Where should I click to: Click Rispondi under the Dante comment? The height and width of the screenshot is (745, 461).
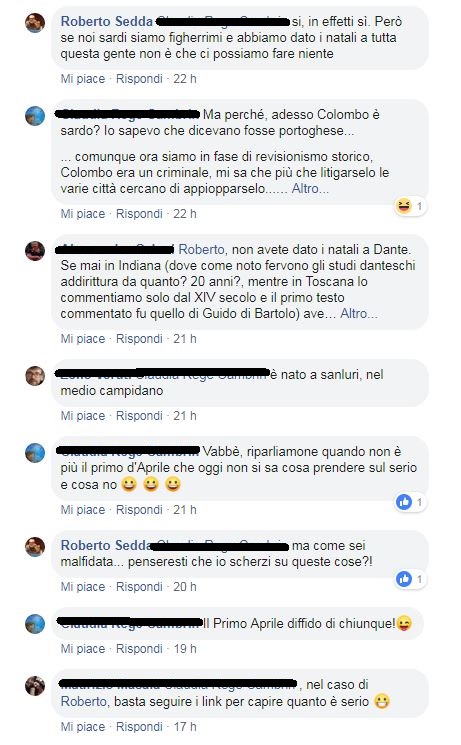pyautogui.click(x=139, y=339)
